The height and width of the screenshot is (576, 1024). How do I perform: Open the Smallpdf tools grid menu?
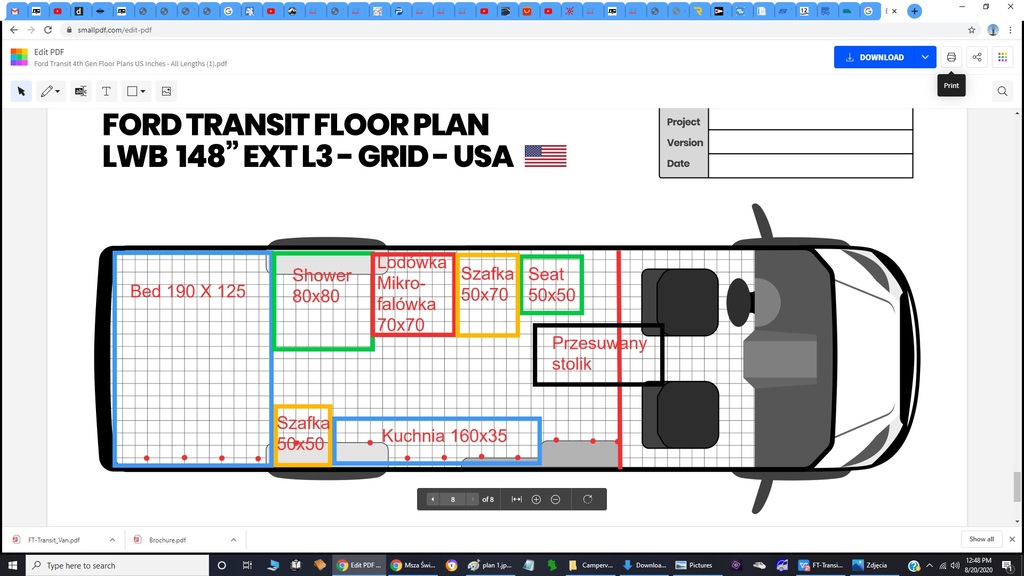pos(1002,57)
